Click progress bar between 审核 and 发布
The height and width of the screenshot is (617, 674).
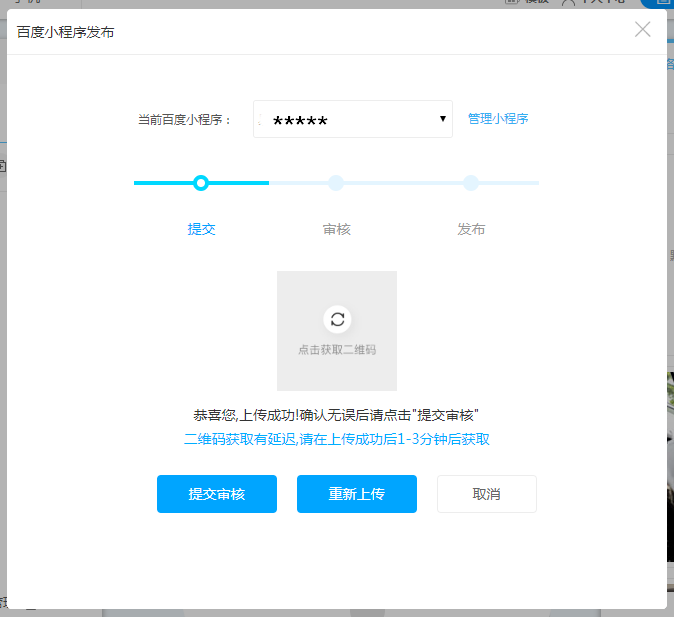coord(404,183)
